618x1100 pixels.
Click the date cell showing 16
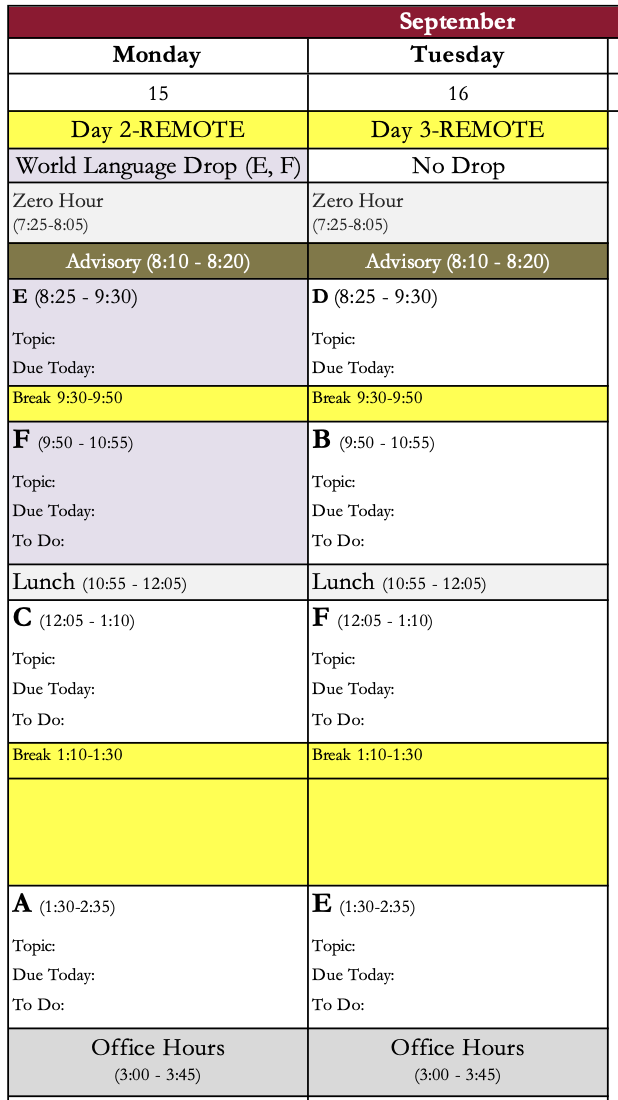458,93
